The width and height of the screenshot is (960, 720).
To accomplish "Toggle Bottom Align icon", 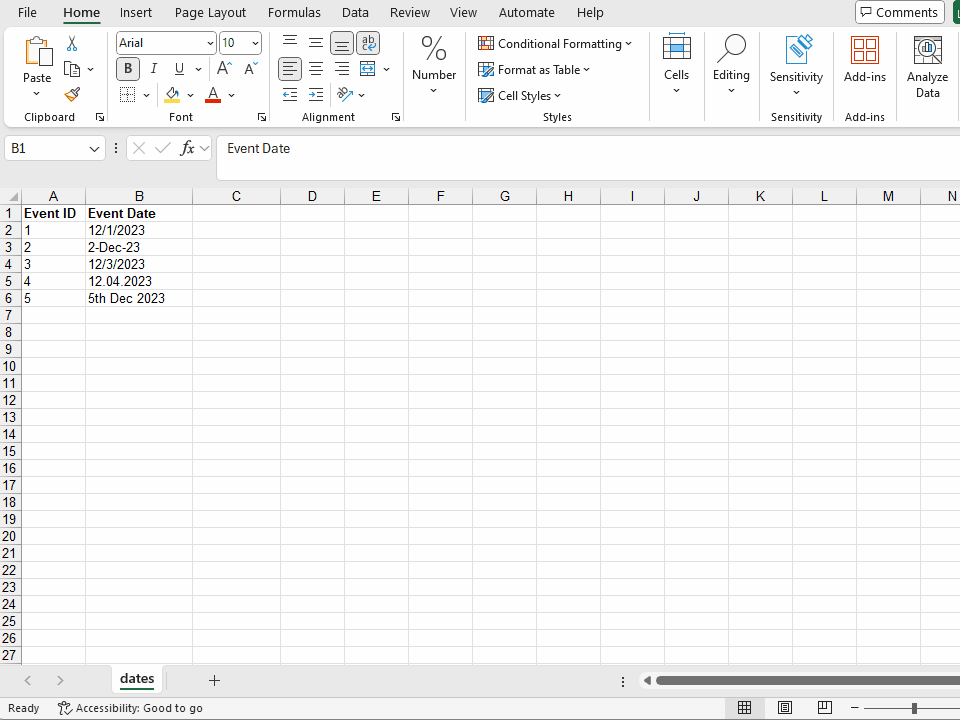I will [x=342, y=43].
